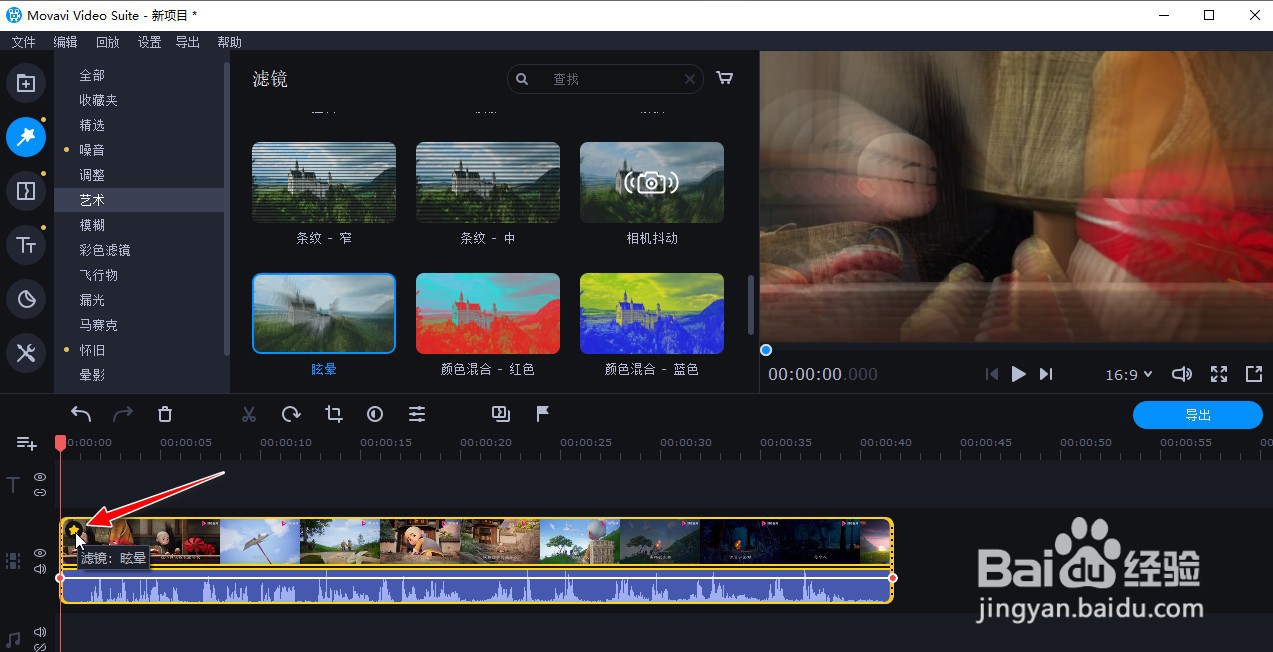This screenshot has height=652, width=1273.
Task: Click the undo arrow in timeline toolbar
Action: pos(81,414)
